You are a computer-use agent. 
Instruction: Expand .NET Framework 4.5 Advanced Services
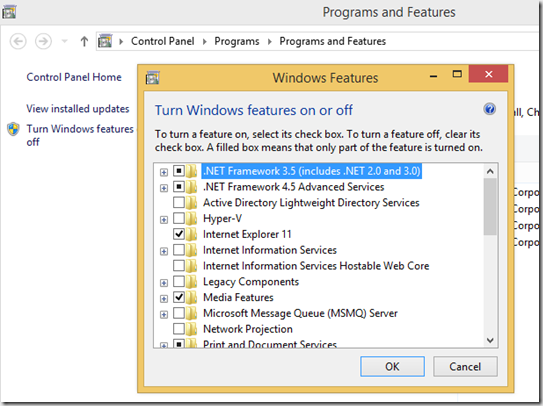[x=164, y=188]
